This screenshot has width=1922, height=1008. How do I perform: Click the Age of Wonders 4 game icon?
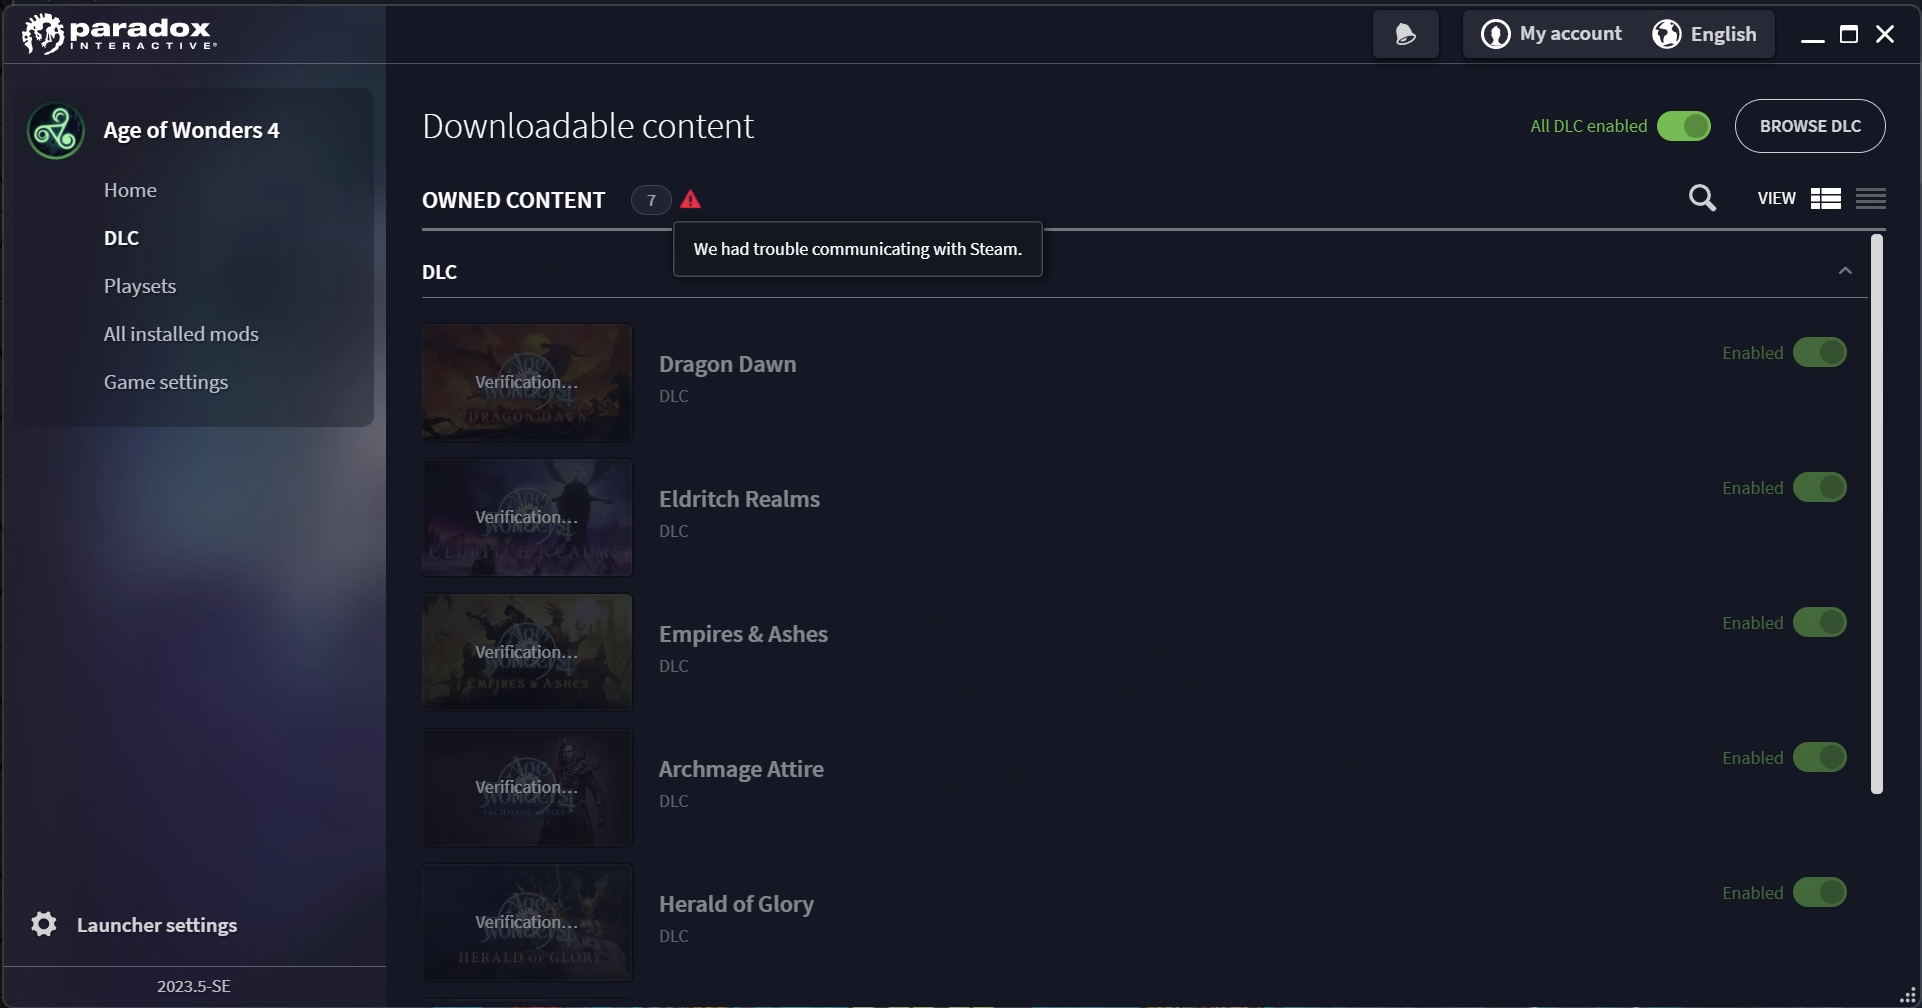coord(55,131)
